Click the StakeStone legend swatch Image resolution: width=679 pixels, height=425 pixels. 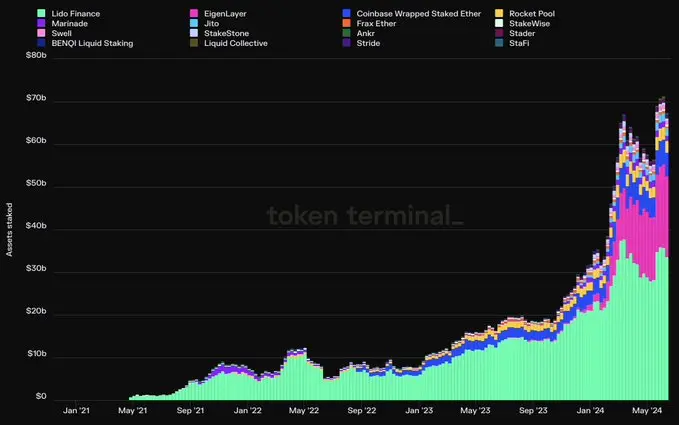tap(194, 33)
